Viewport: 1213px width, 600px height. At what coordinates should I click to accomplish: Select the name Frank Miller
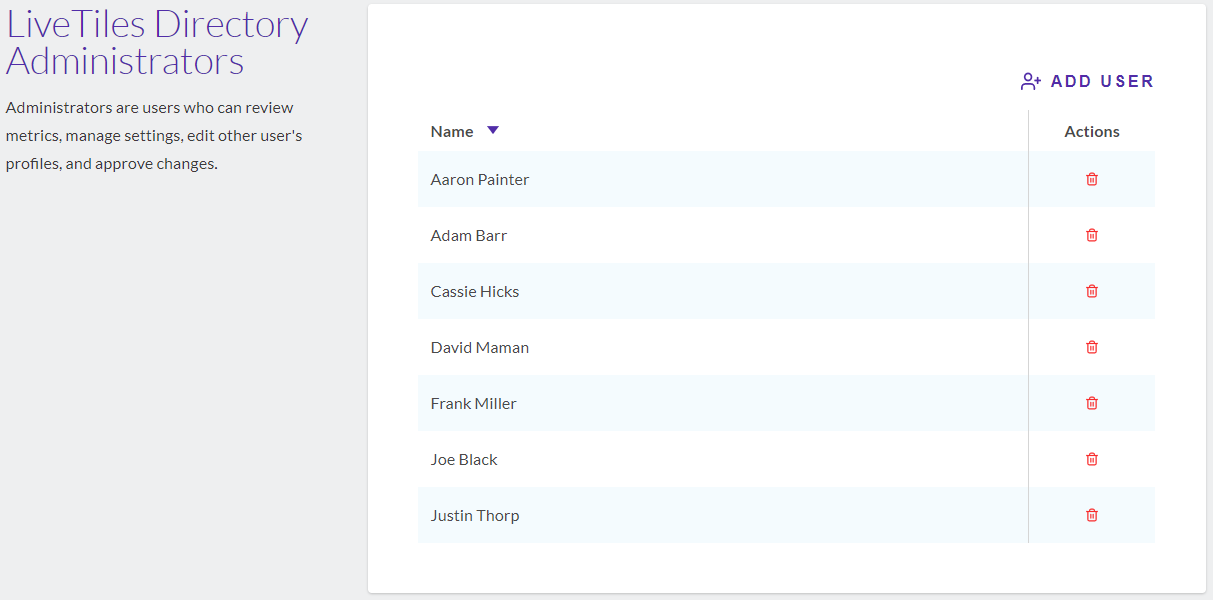click(474, 404)
